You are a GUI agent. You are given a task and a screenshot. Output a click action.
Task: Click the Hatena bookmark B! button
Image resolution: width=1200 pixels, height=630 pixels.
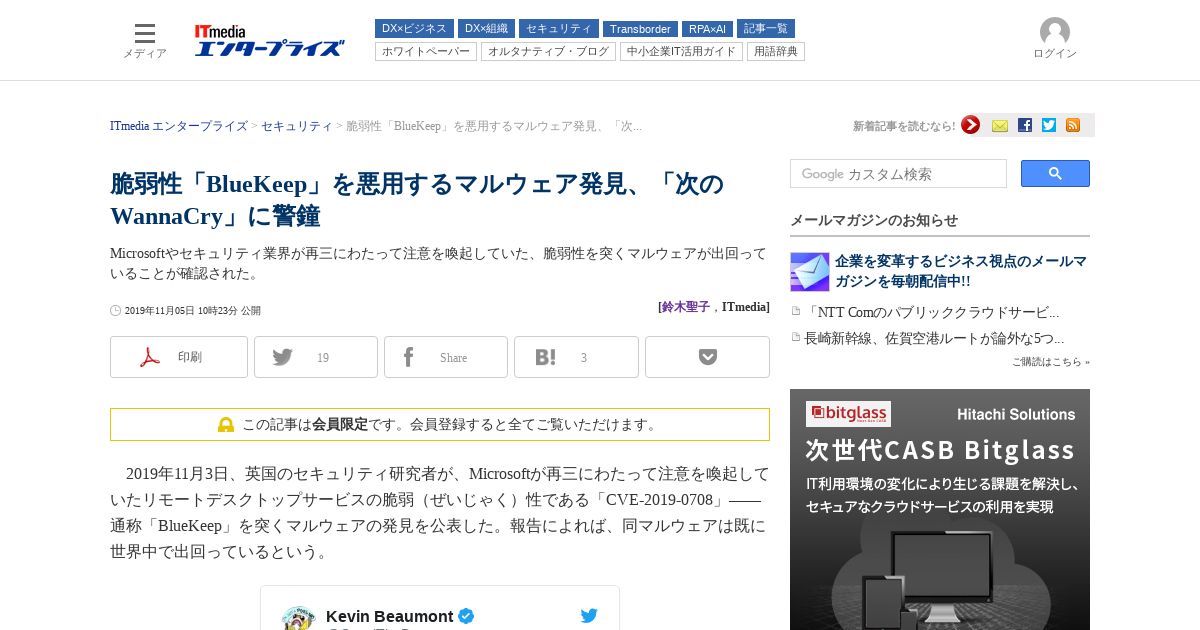[576, 357]
